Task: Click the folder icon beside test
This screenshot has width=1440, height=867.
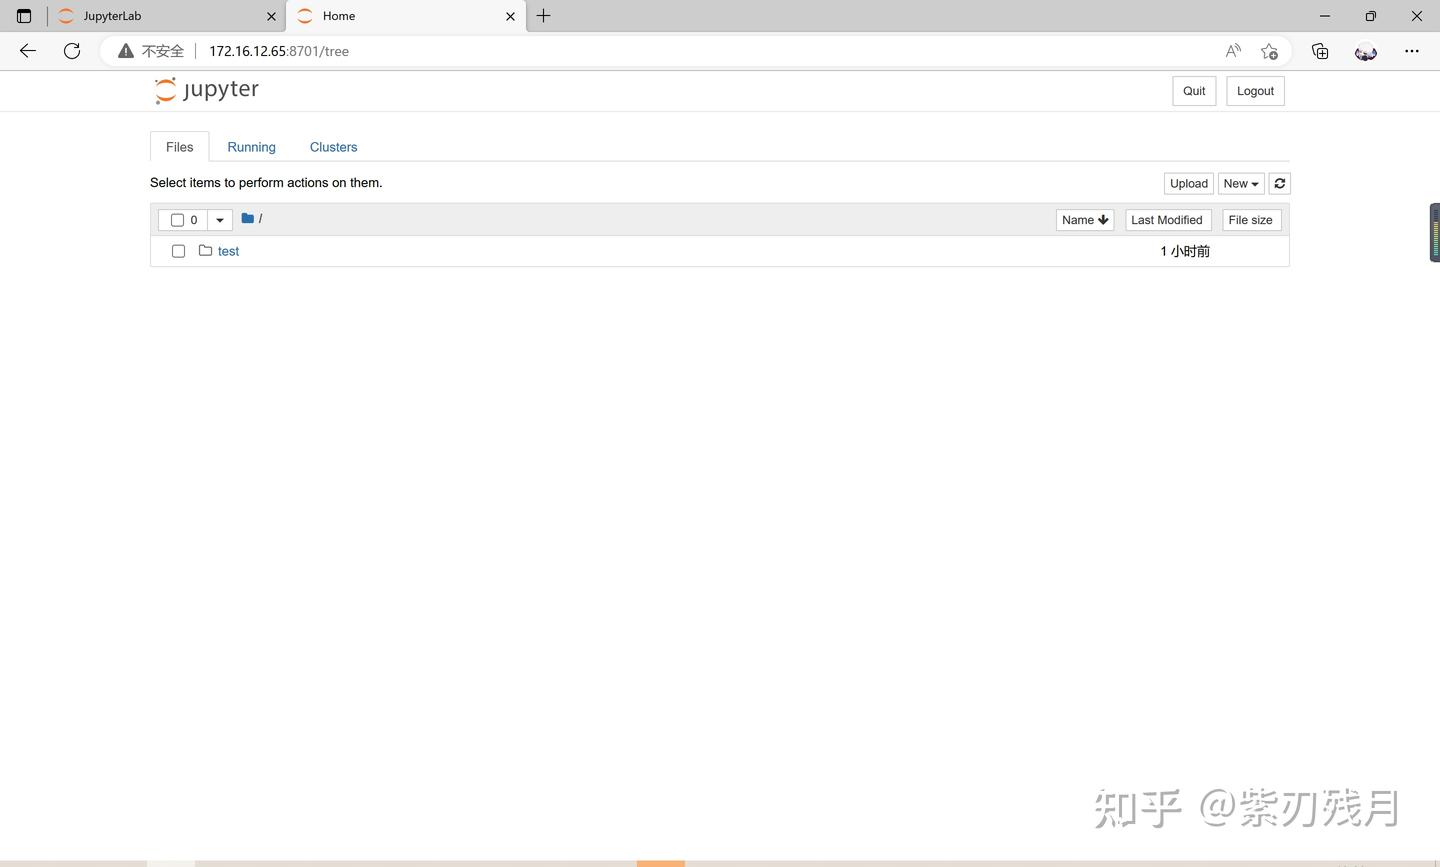Action: pos(205,251)
